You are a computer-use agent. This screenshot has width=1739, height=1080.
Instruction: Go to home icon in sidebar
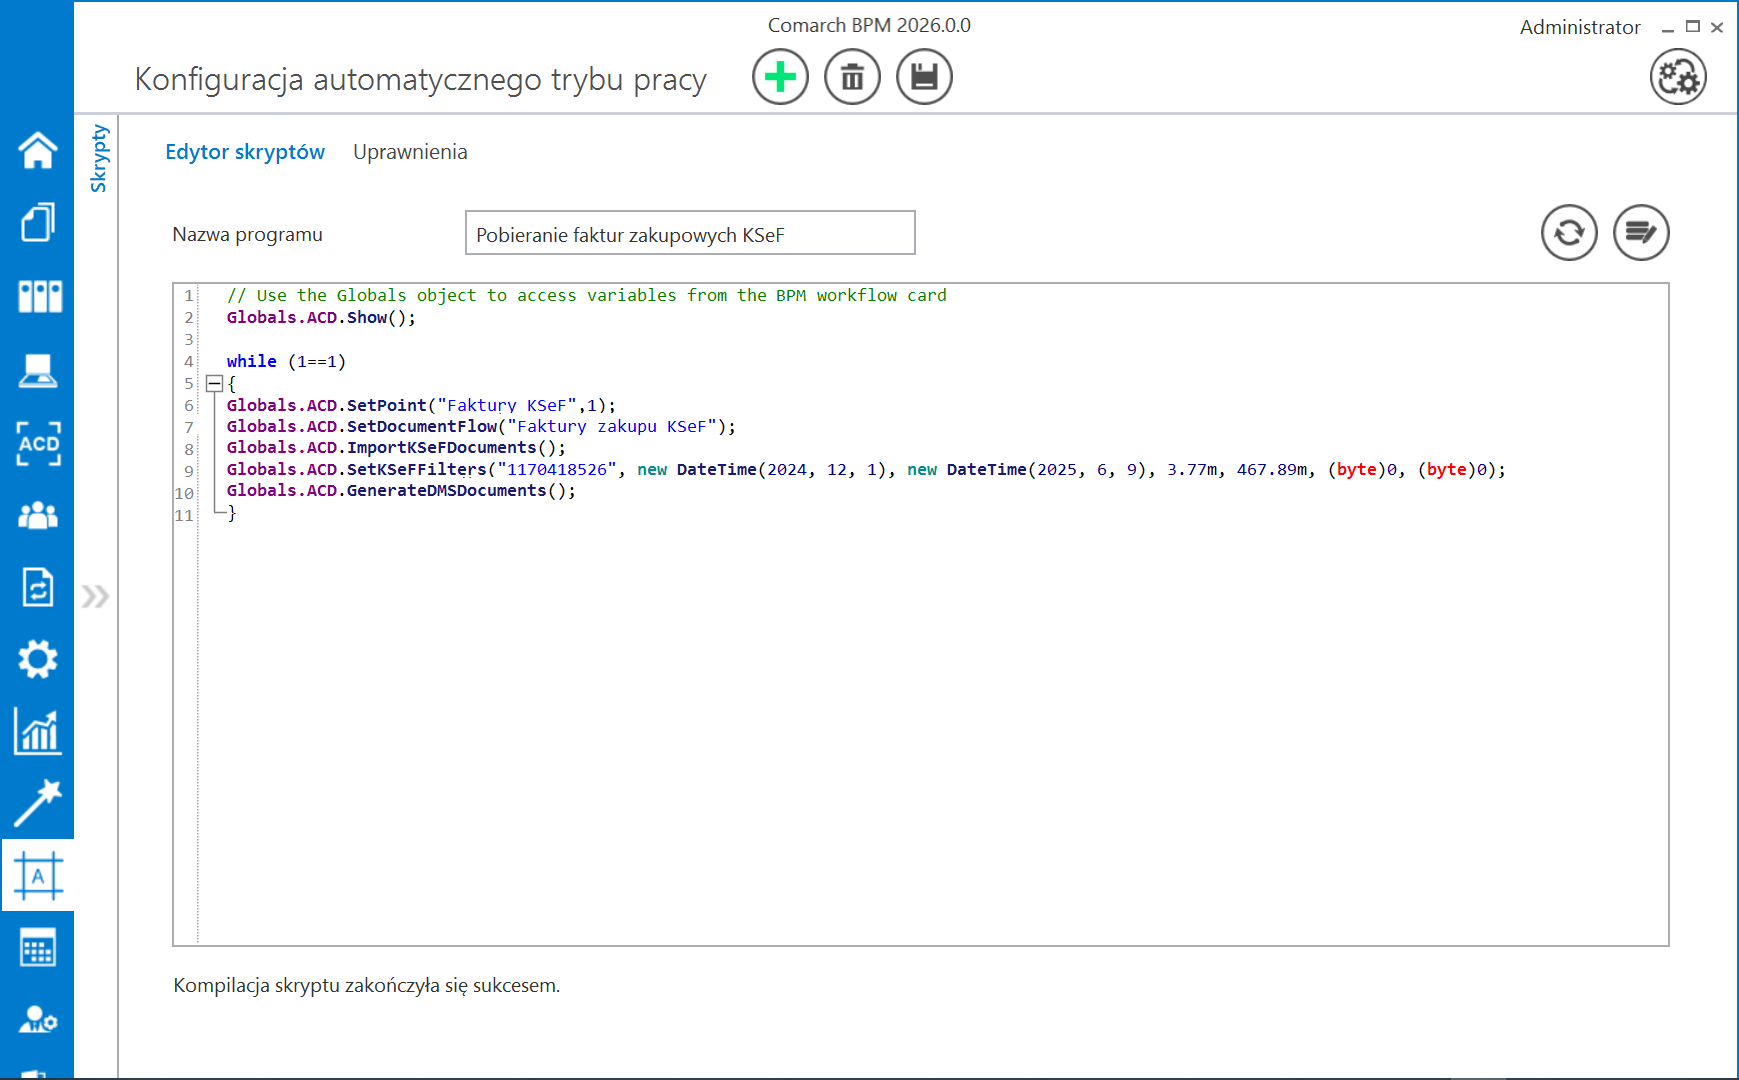[38, 151]
